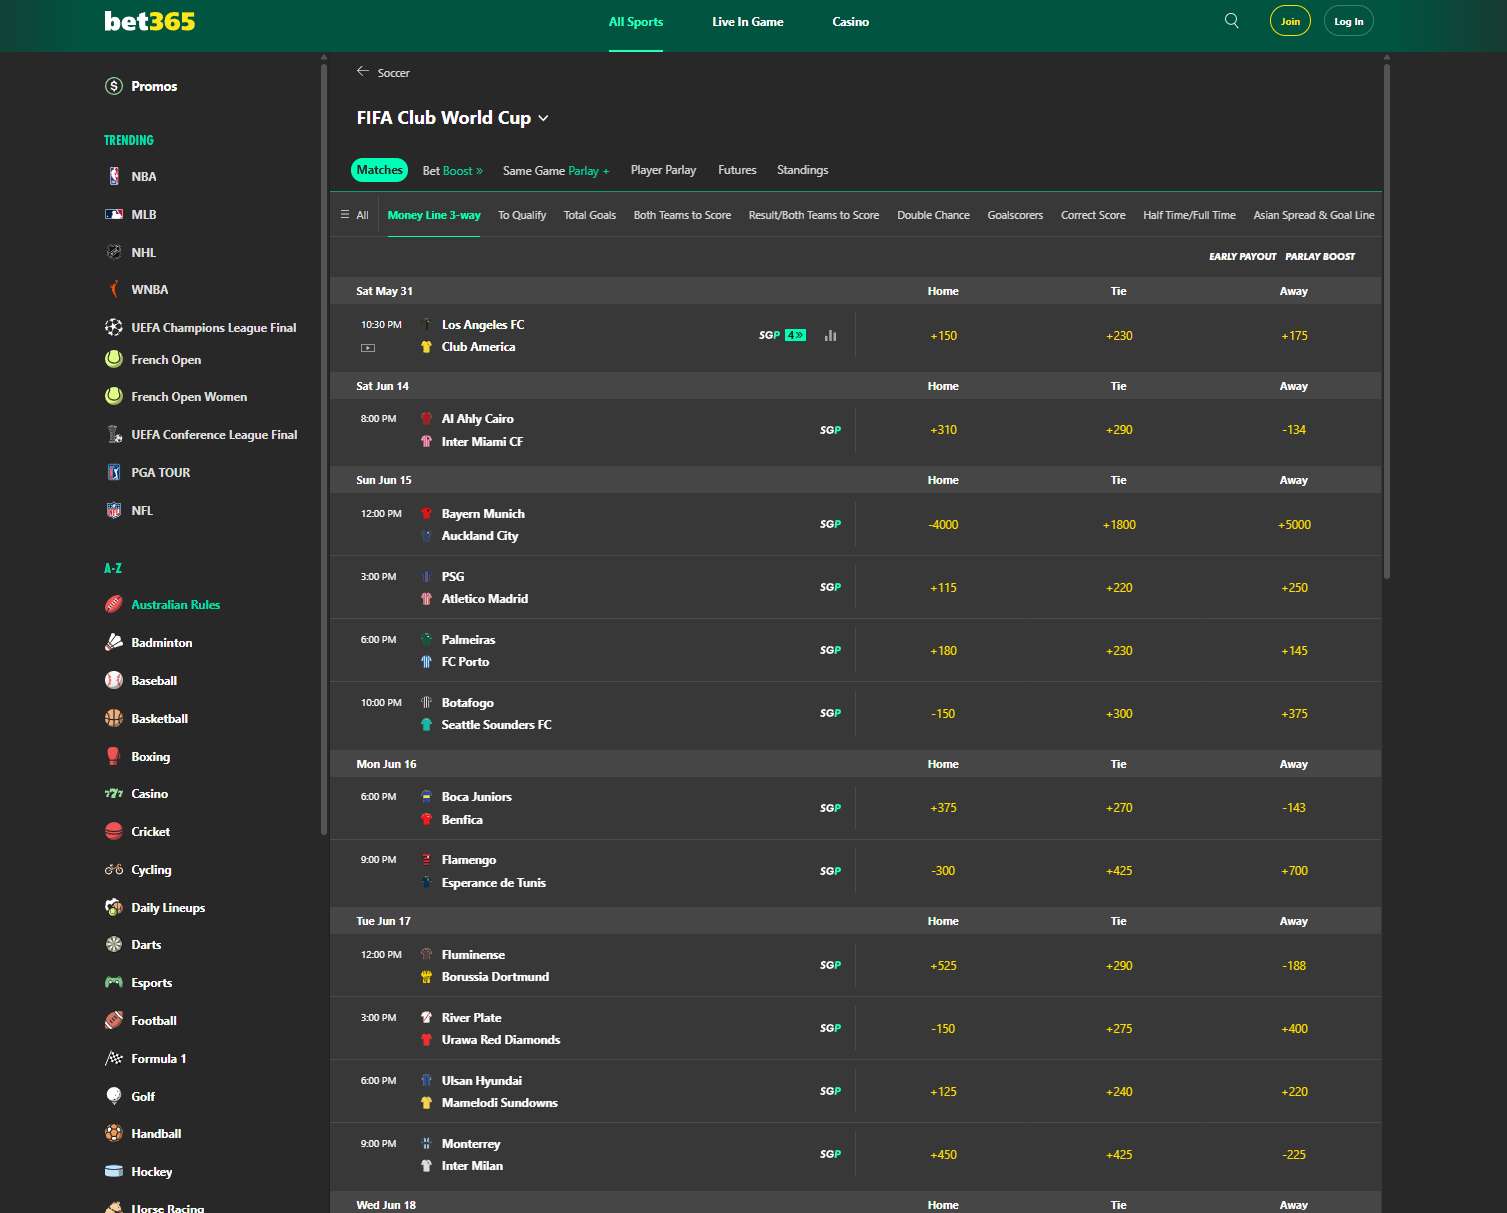The width and height of the screenshot is (1507, 1213).
Task: Select -134 Away odds for Inter Miami CF
Action: [1294, 429]
